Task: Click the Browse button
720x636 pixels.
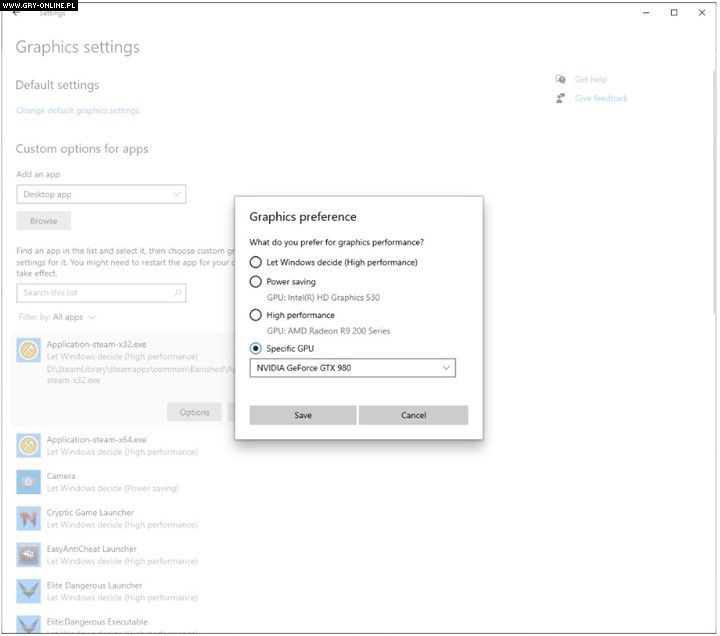Action: point(44,221)
